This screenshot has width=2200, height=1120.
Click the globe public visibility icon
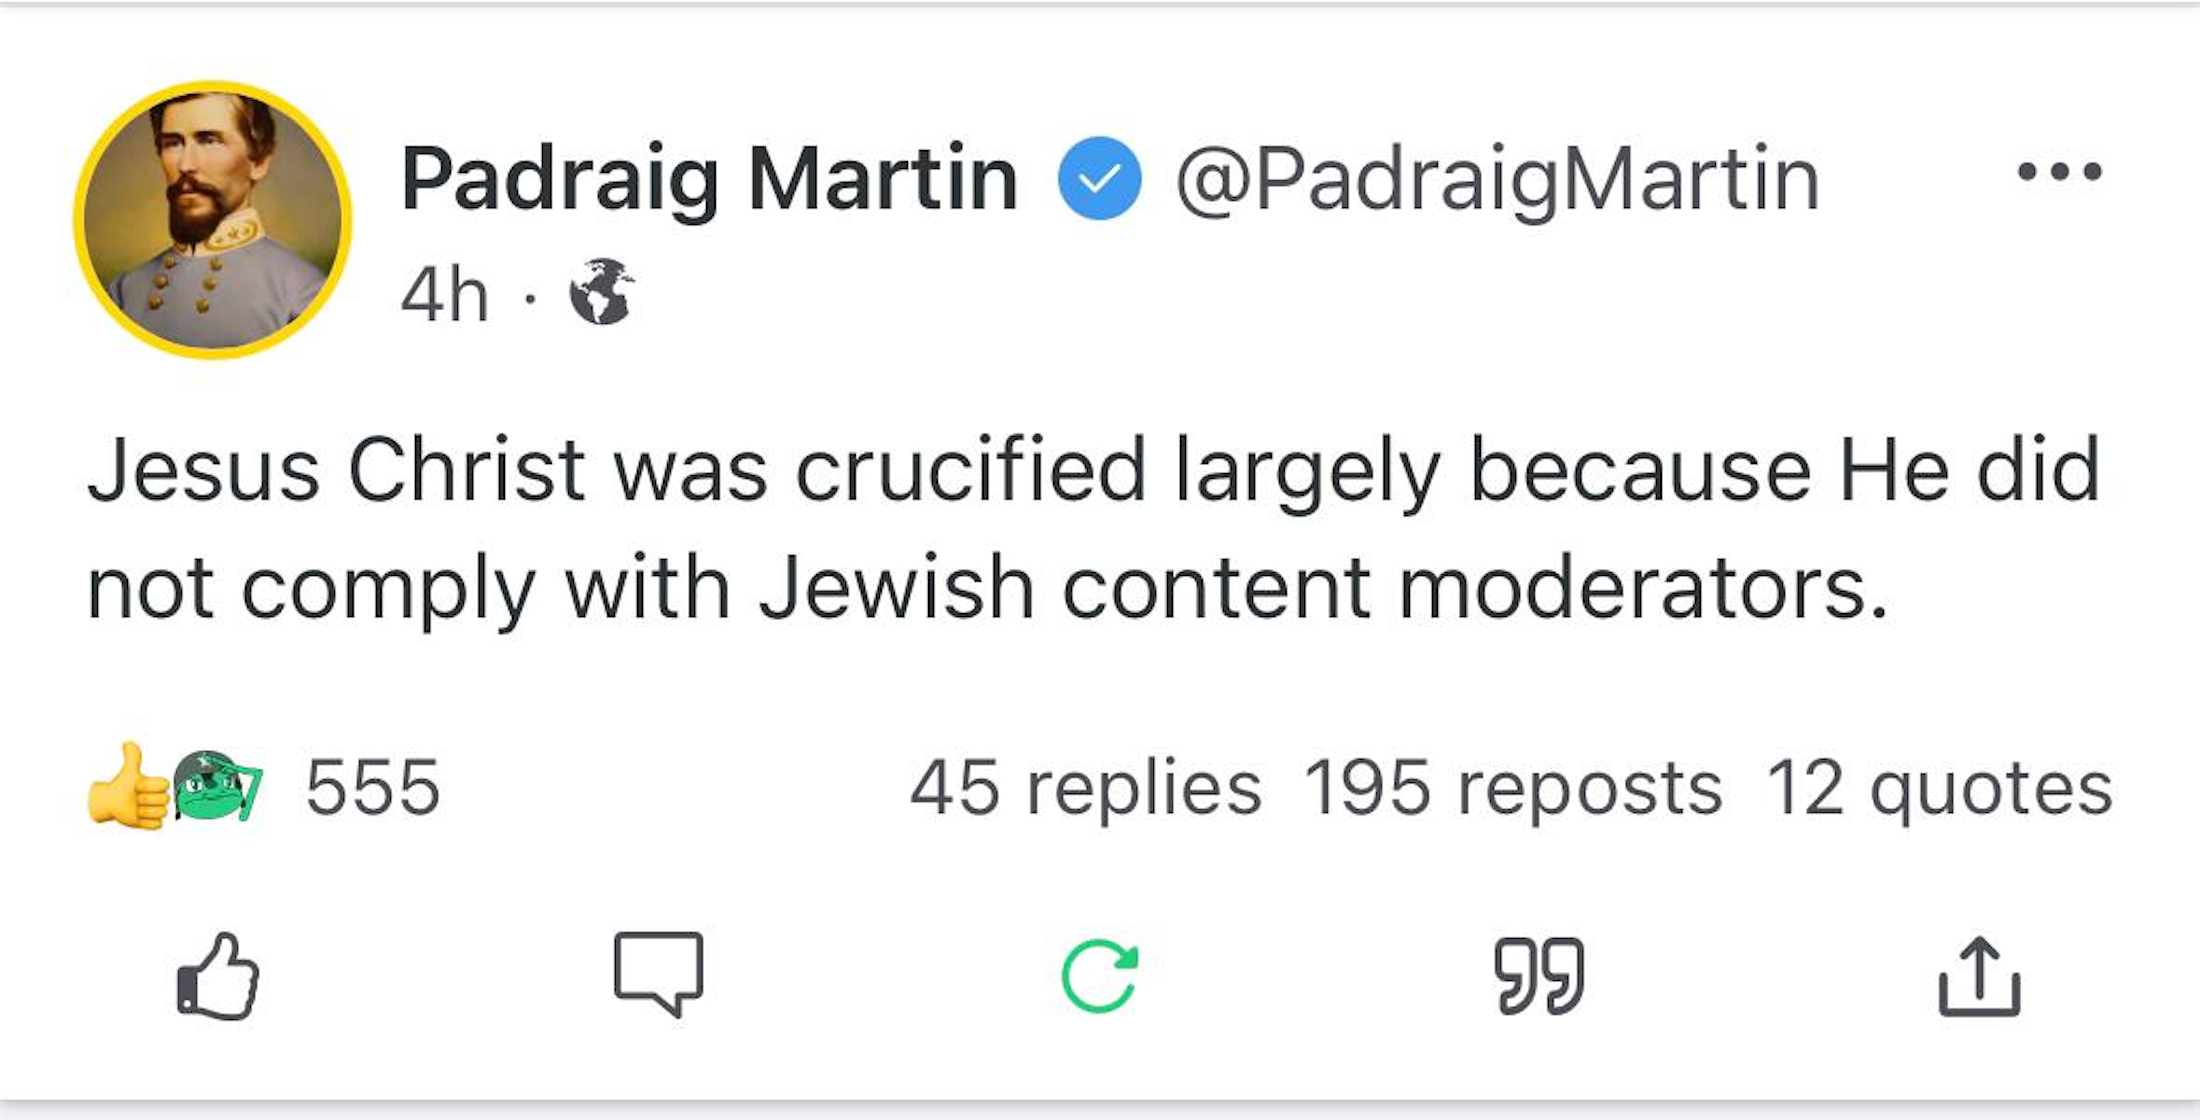click(601, 292)
